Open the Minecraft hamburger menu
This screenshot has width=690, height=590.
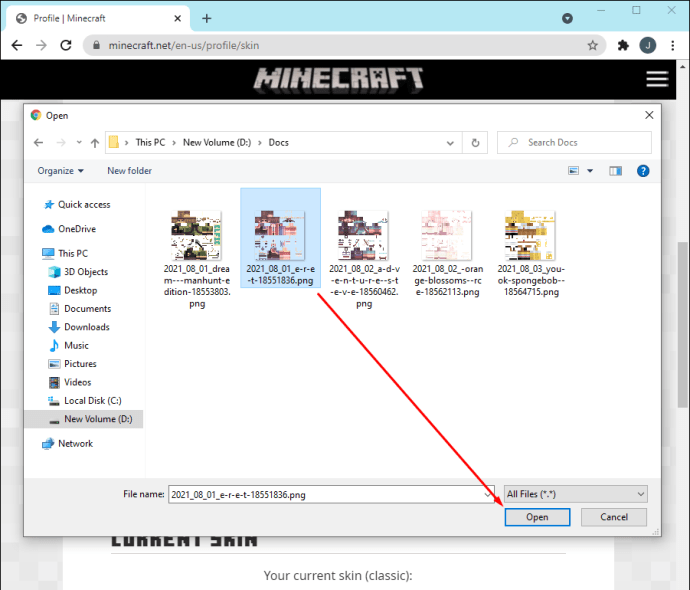click(x=657, y=79)
